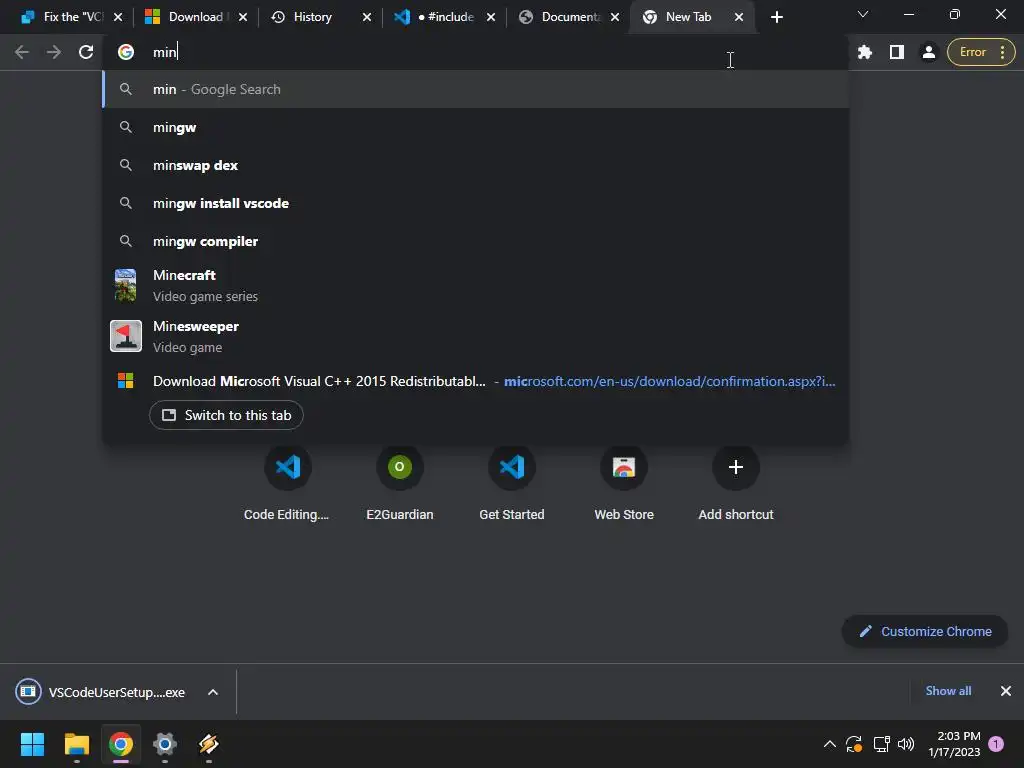Open the tab search chevron
This screenshot has height=768, width=1024.
pos(863,14)
